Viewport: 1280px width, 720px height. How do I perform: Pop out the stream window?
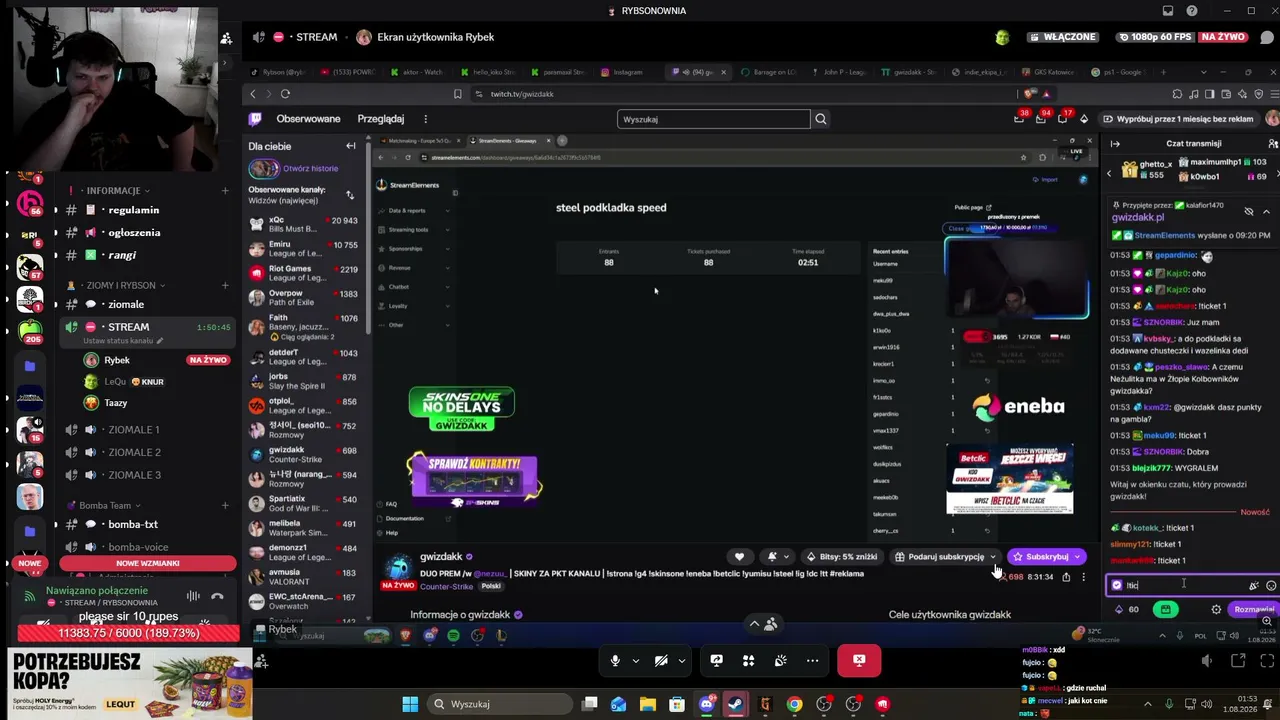pos(1238,660)
